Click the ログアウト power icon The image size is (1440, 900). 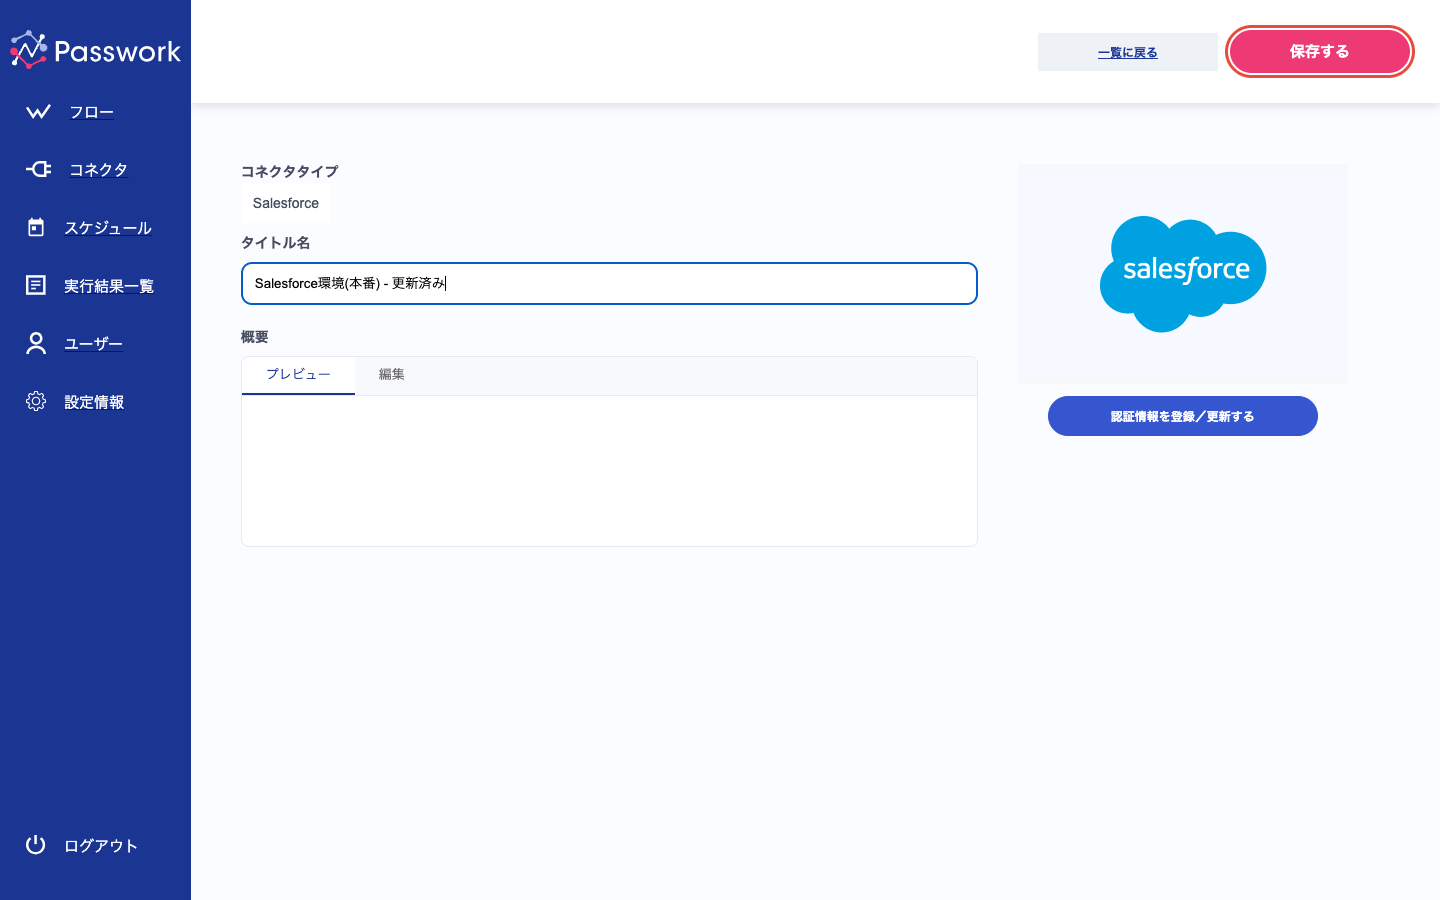(36, 845)
